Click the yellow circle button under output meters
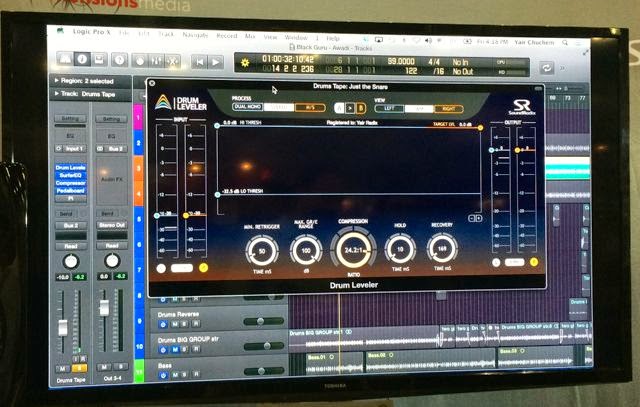This screenshot has width=640, height=407. point(534,262)
